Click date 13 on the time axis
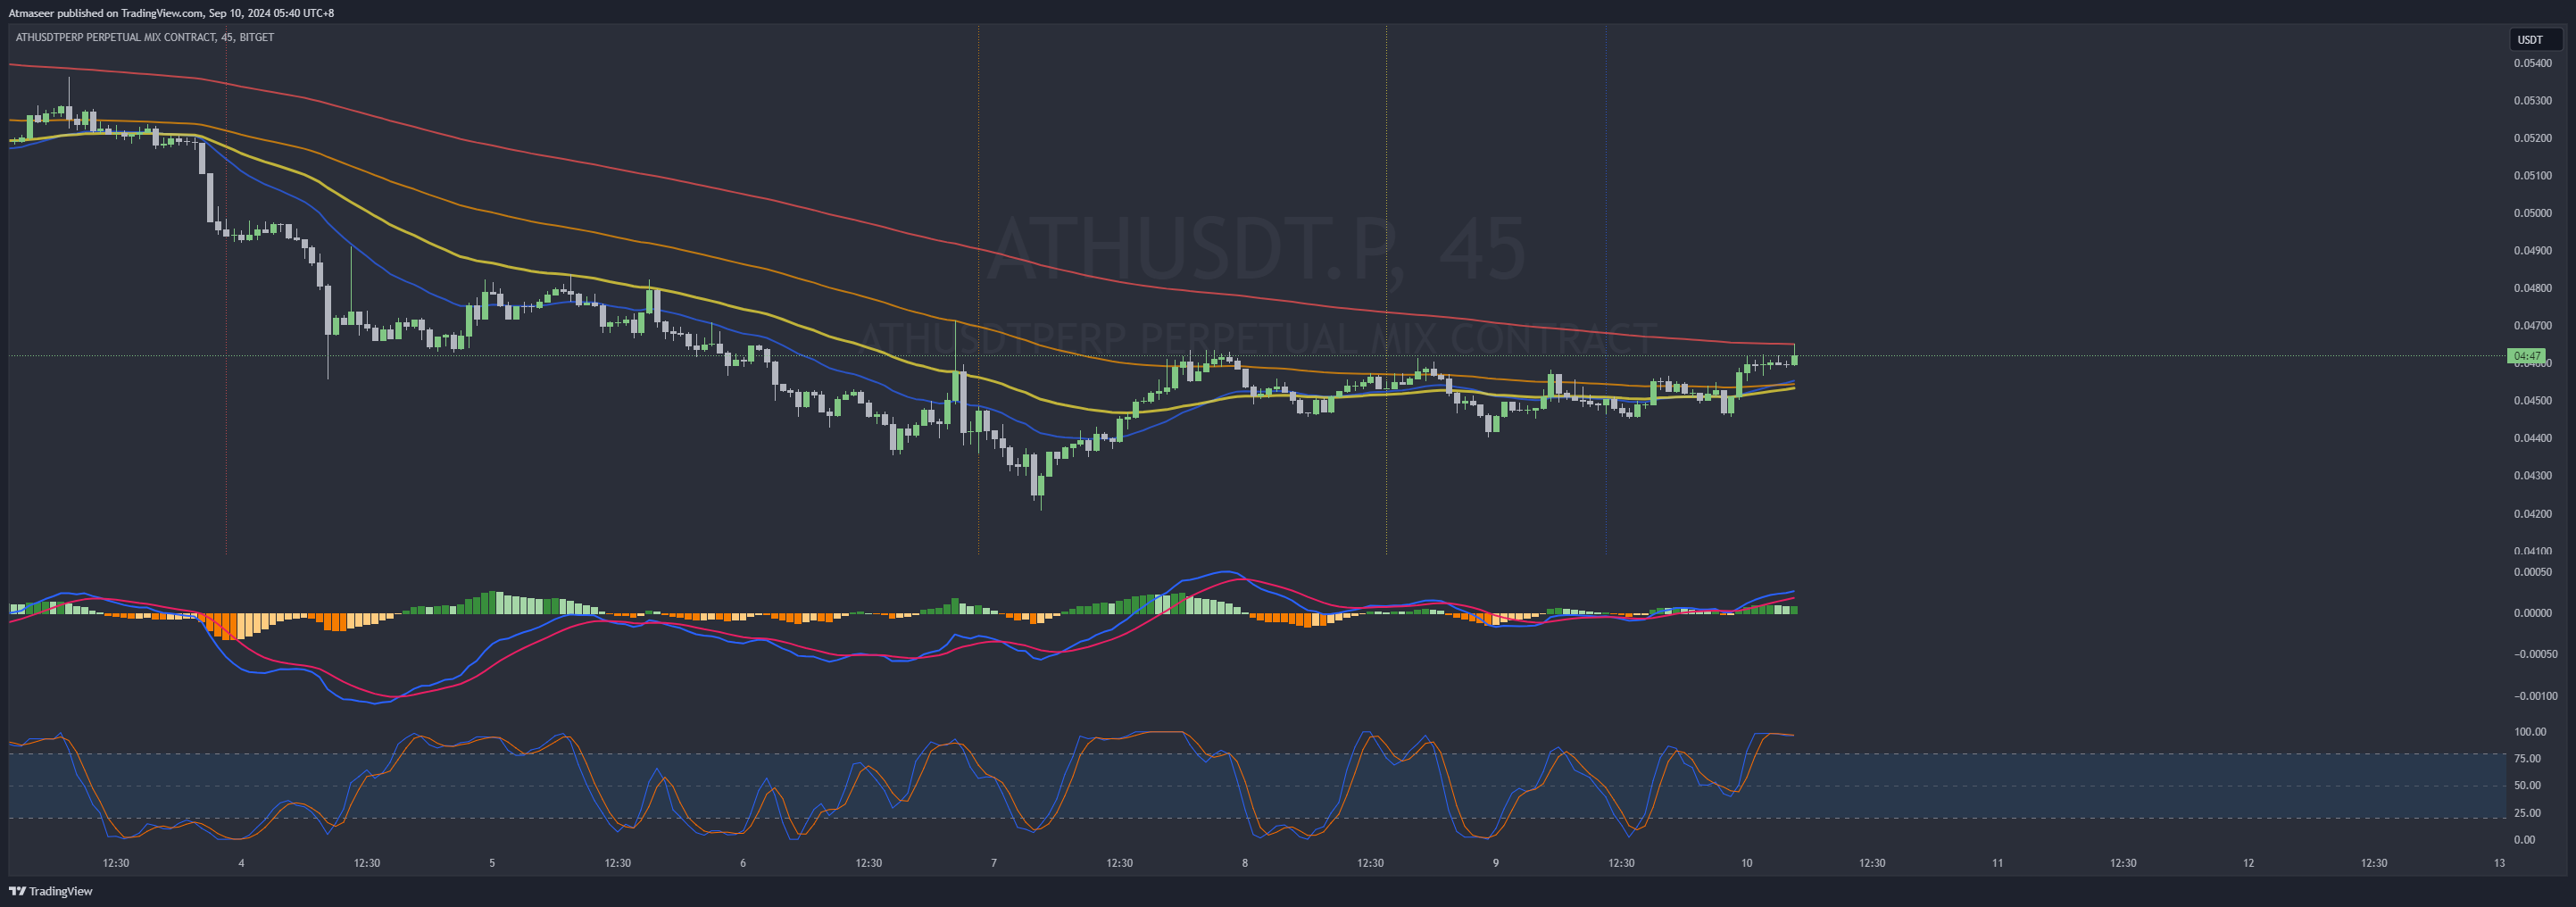2576x907 pixels. coord(2500,863)
